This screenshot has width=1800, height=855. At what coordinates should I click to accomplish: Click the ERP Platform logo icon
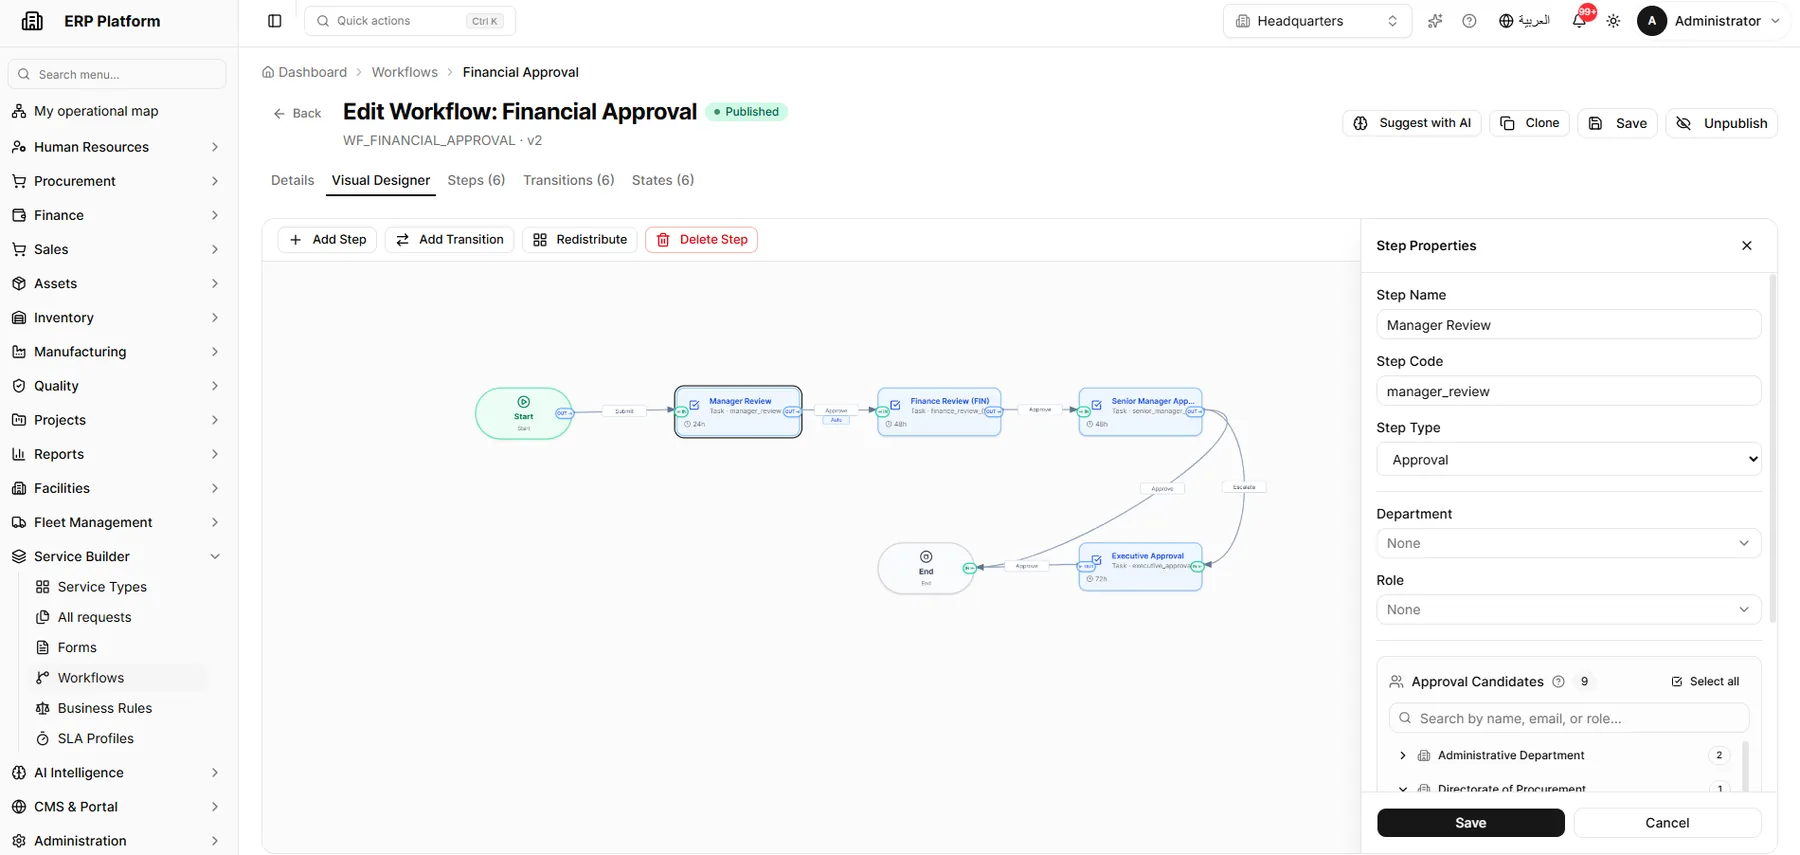pyautogui.click(x=33, y=21)
